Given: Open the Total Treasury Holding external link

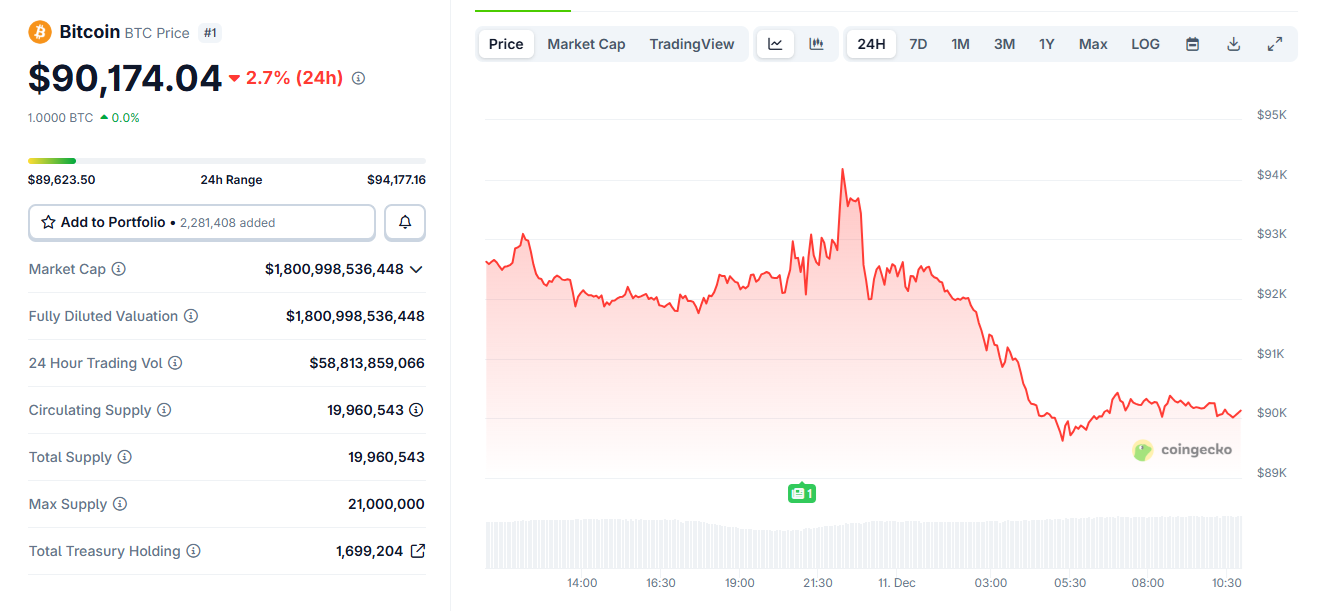Looking at the screenshot, I should pos(417,550).
